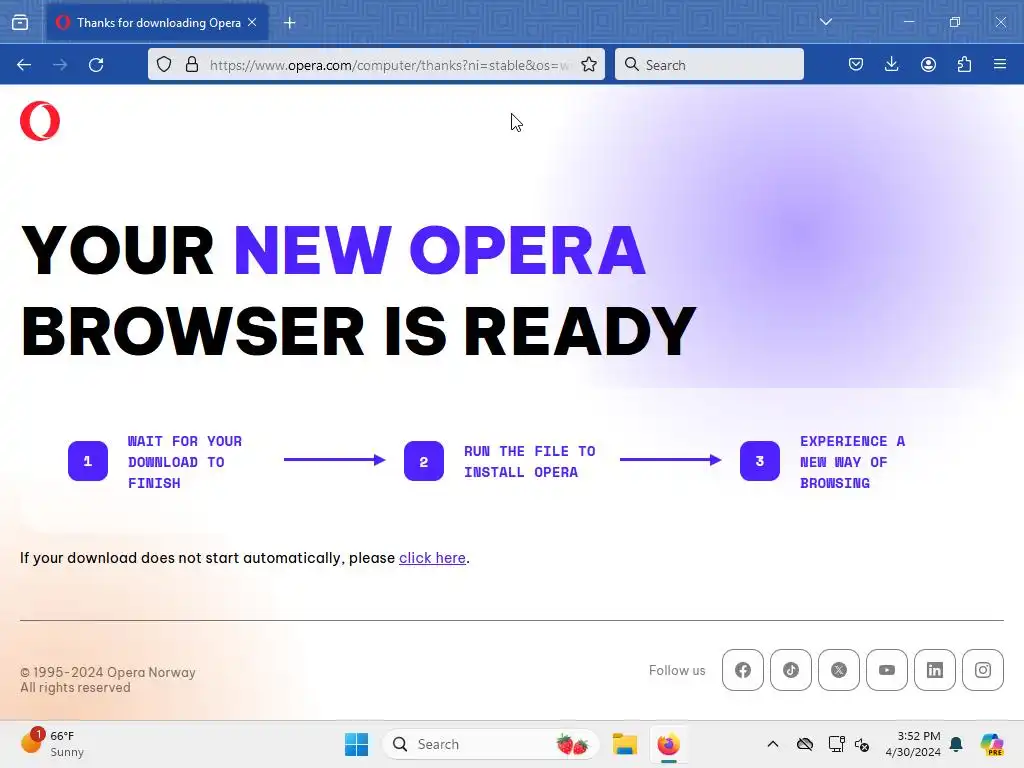The width and height of the screenshot is (1024, 768).
Task: Restore down the Firefox window
Action: point(954,22)
